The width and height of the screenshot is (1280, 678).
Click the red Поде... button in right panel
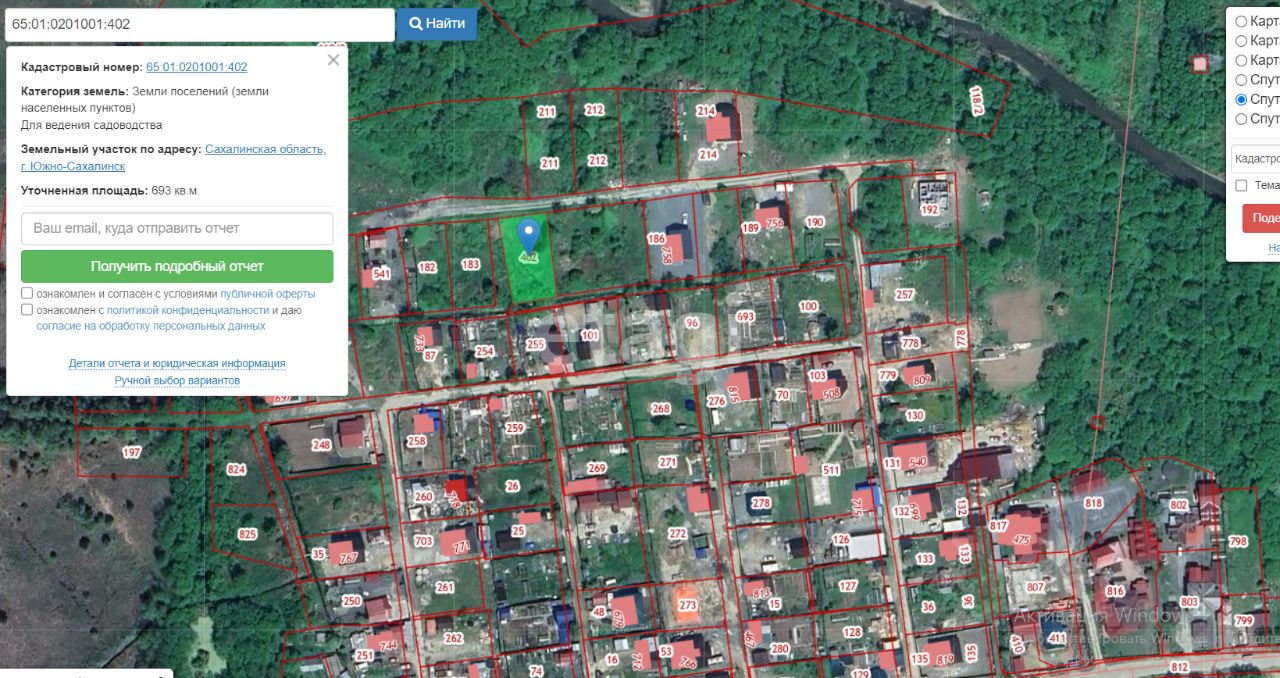click(1261, 218)
